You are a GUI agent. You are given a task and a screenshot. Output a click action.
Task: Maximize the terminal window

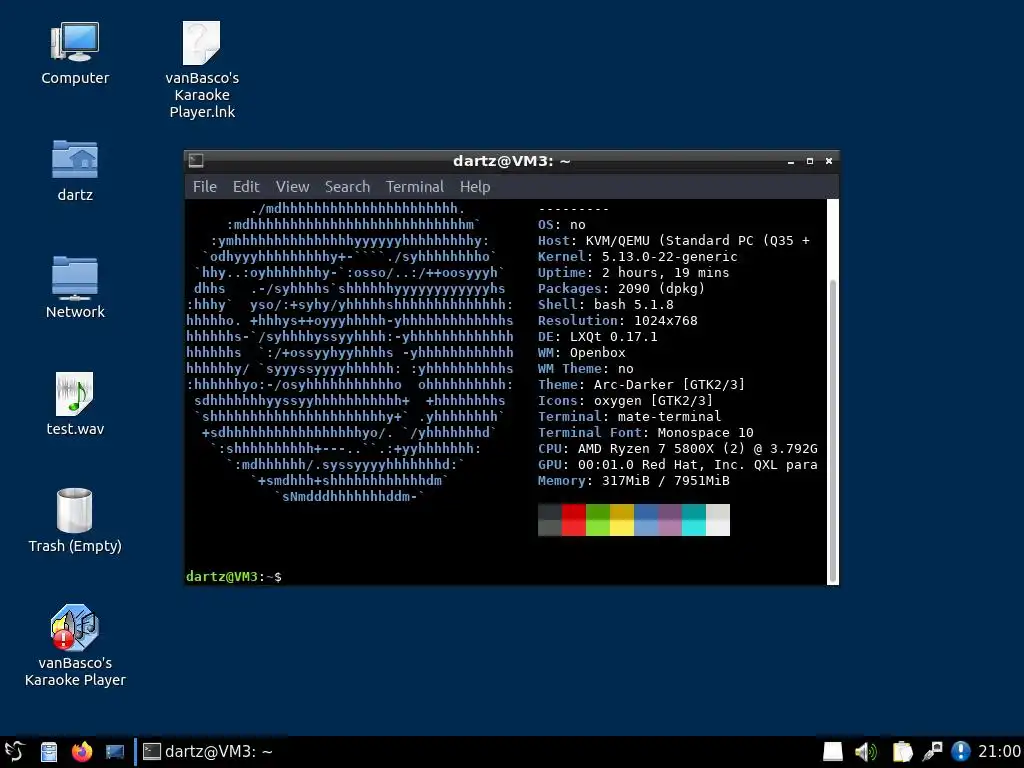pos(810,161)
